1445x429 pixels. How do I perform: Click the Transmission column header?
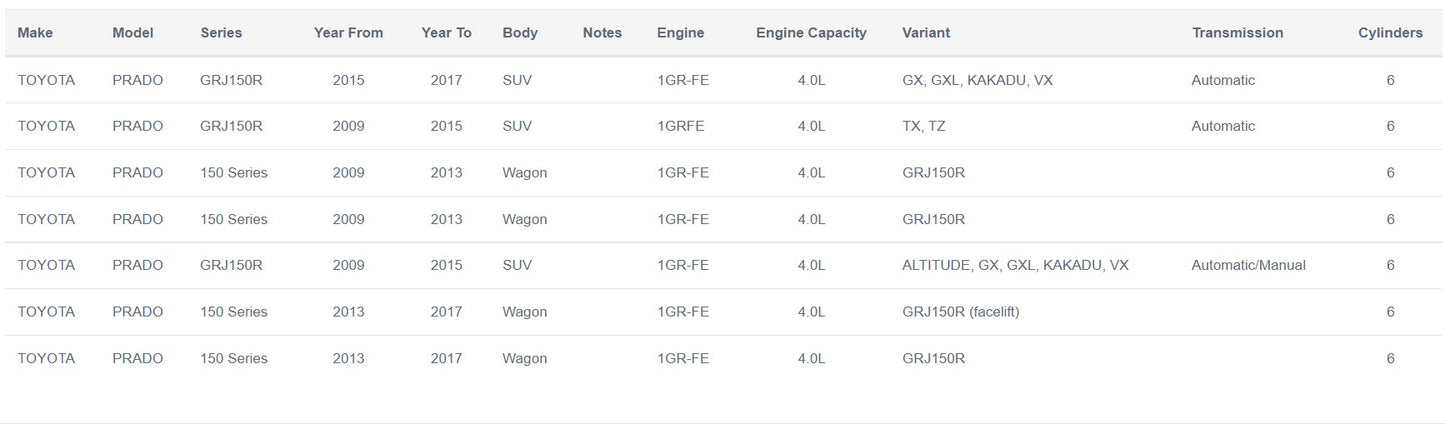pos(1237,33)
